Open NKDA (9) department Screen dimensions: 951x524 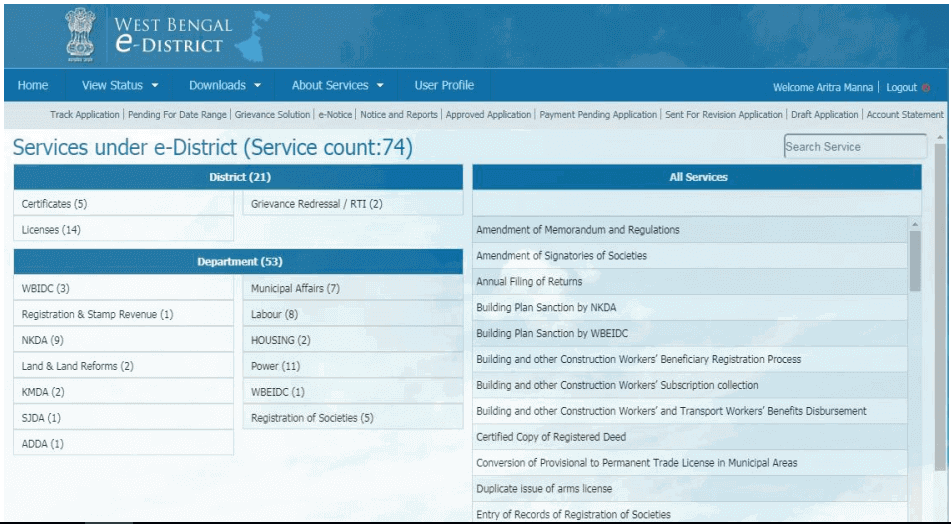pos(123,340)
